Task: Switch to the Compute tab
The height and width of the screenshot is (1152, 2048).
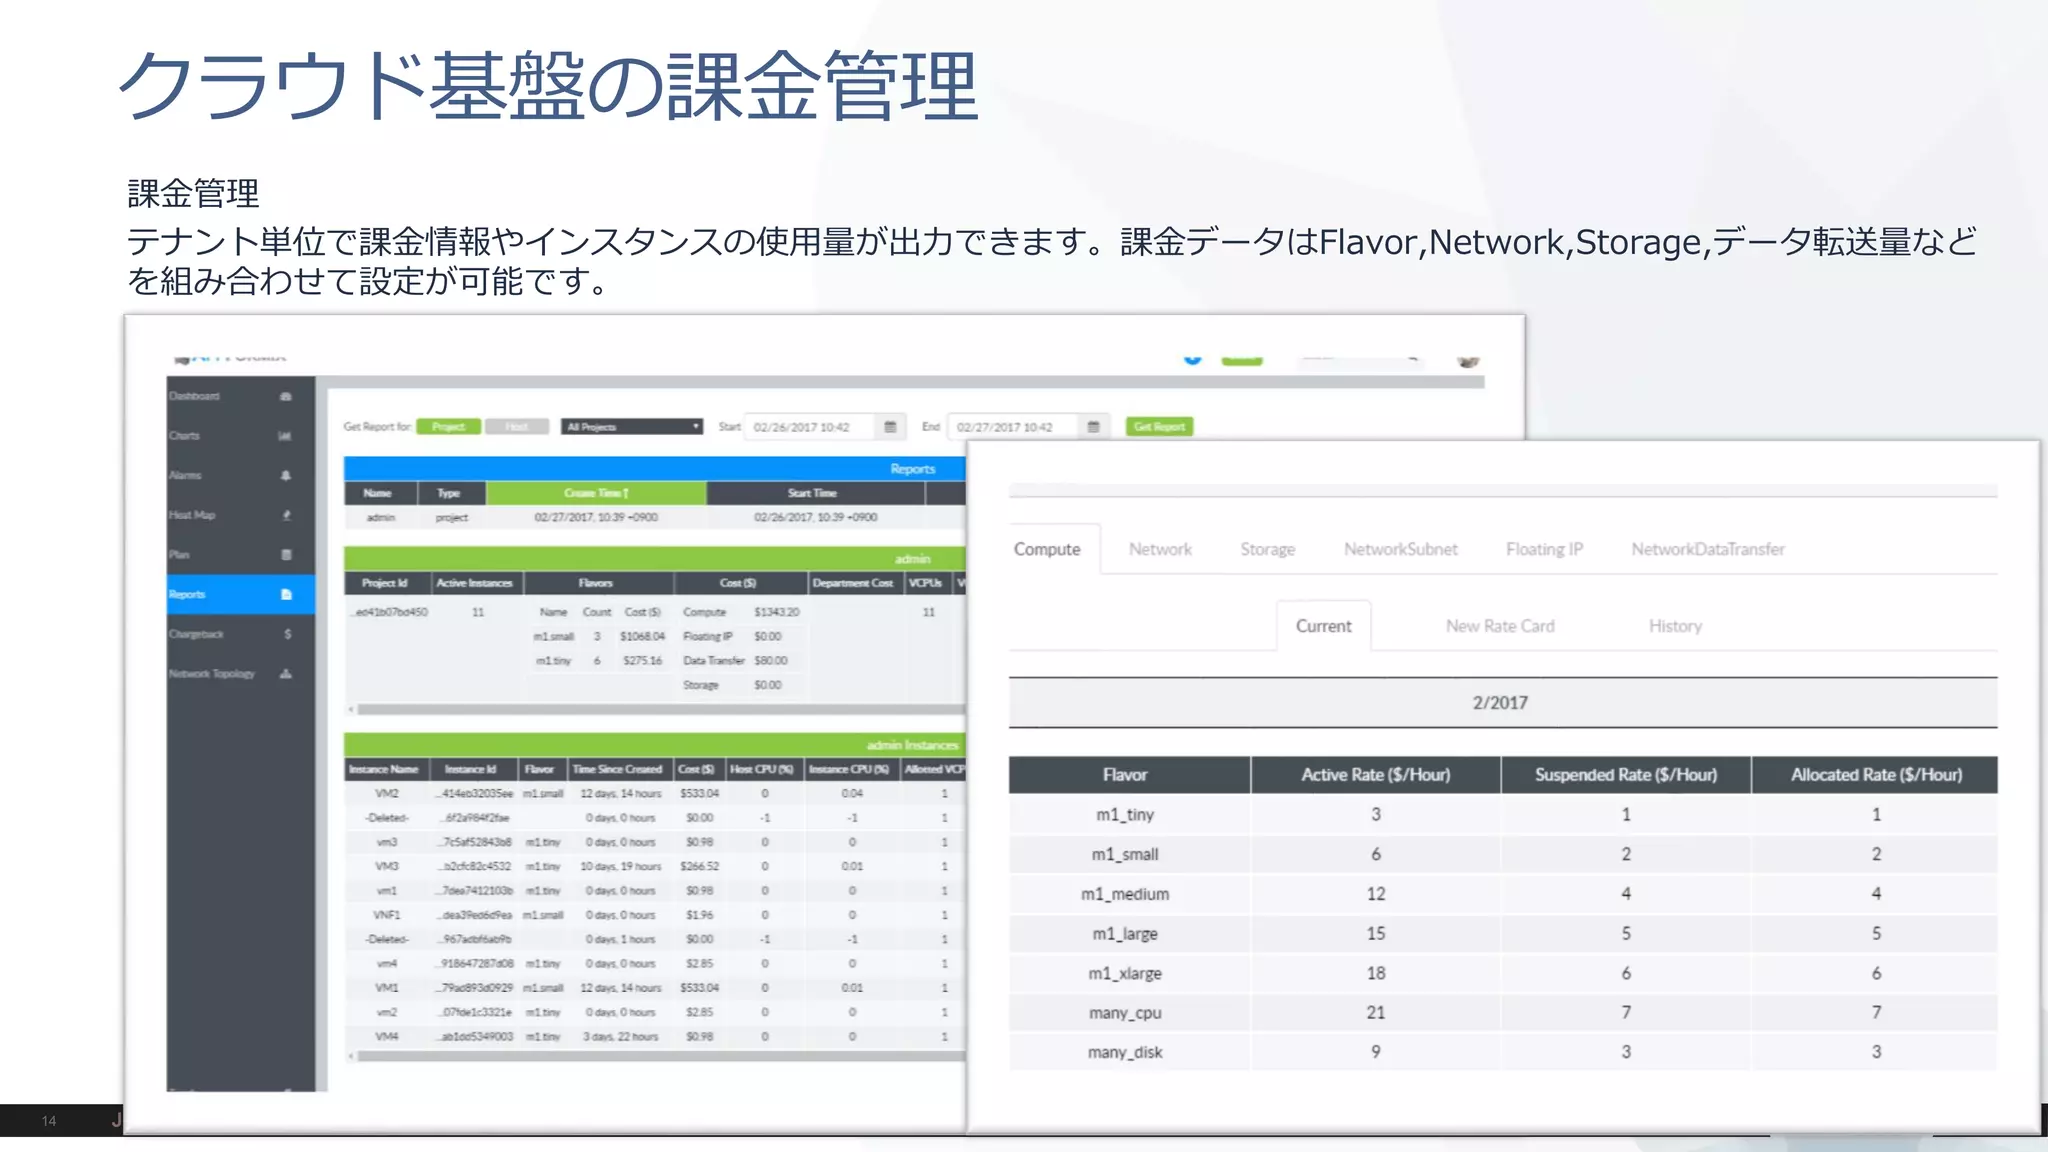Action: (1047, 549)
